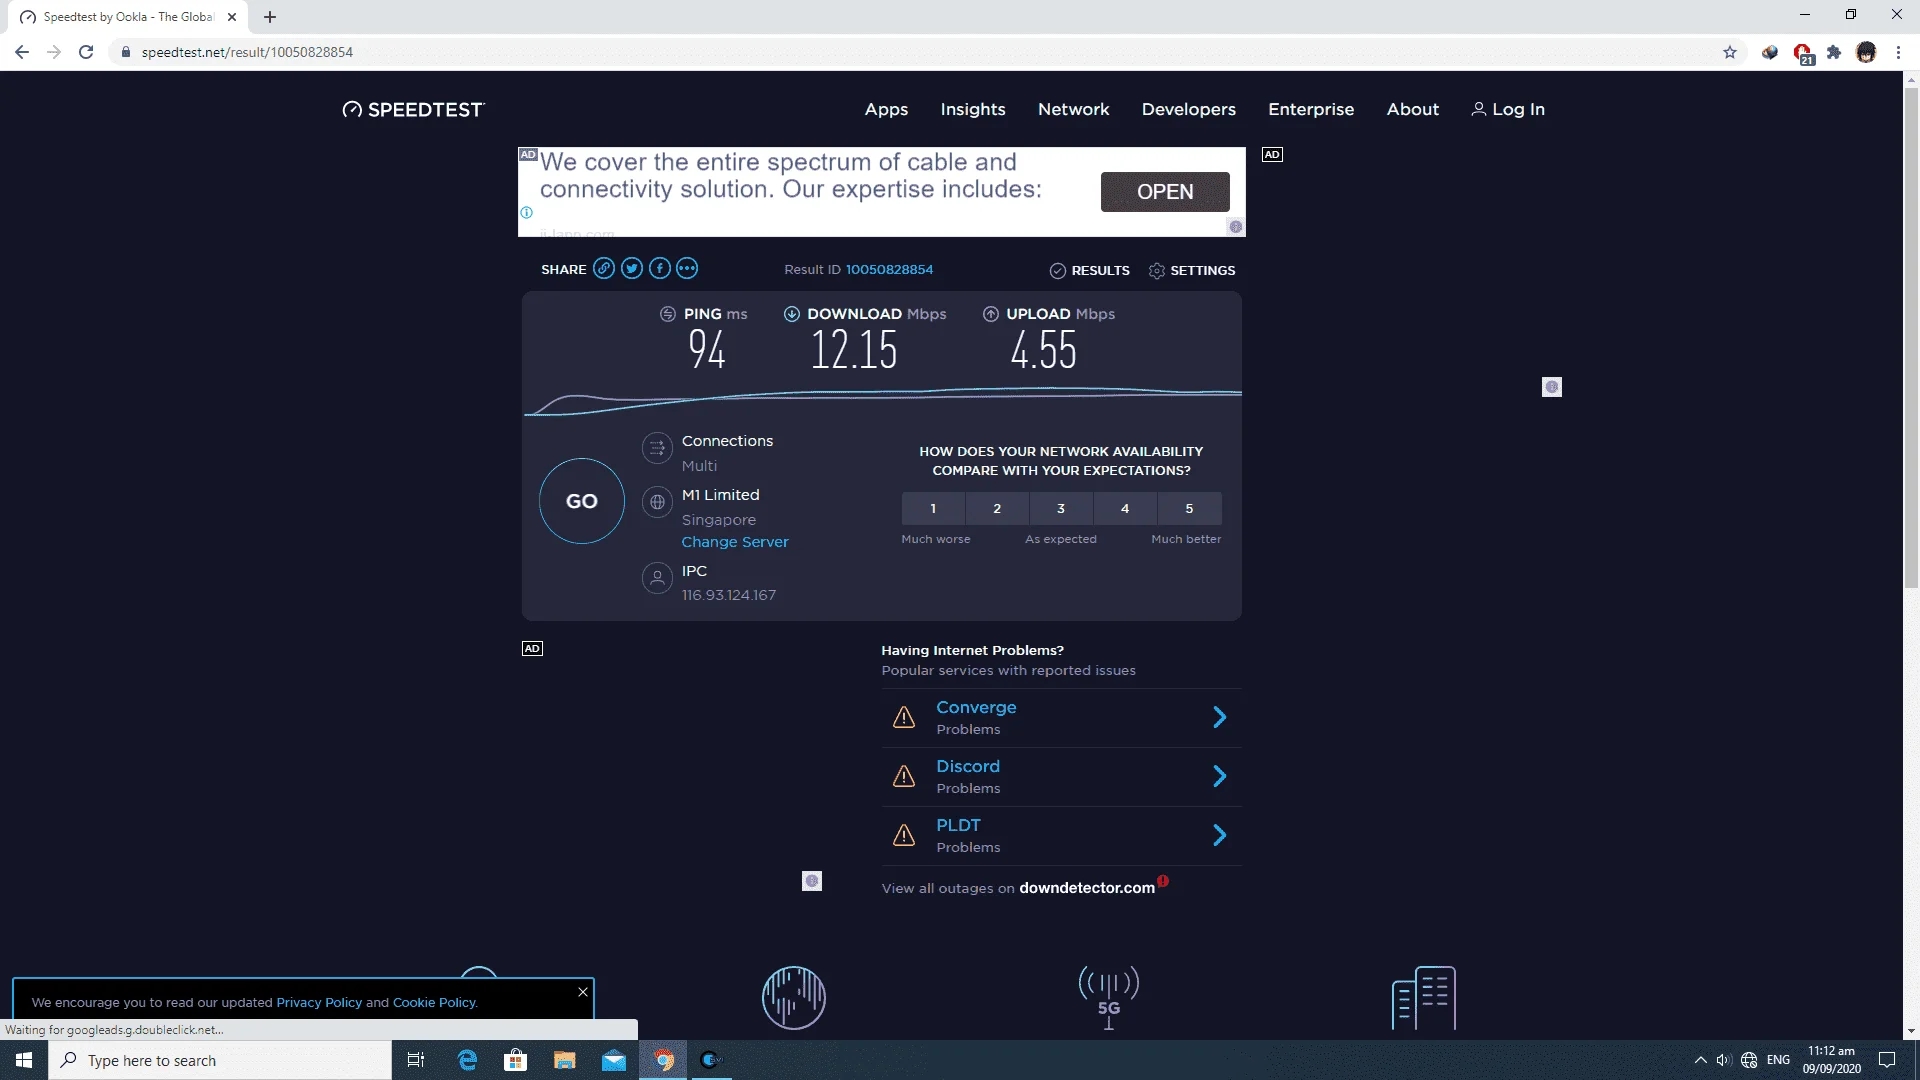Click the Connections mode icon
Image resolution: width=1920 pixels, height=1080 pixels.
(x=657, y=448)
